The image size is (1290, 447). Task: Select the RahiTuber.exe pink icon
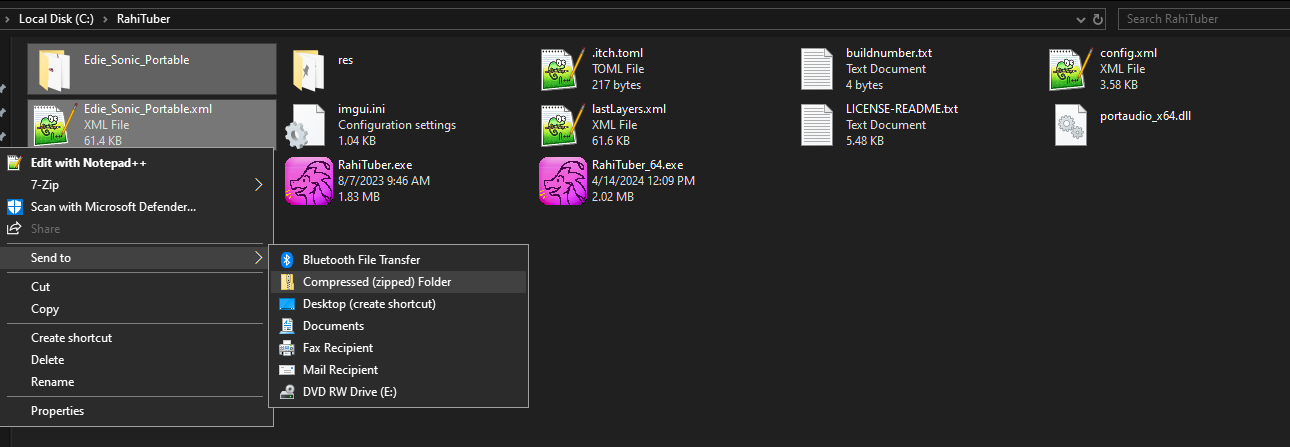(308, 181)
